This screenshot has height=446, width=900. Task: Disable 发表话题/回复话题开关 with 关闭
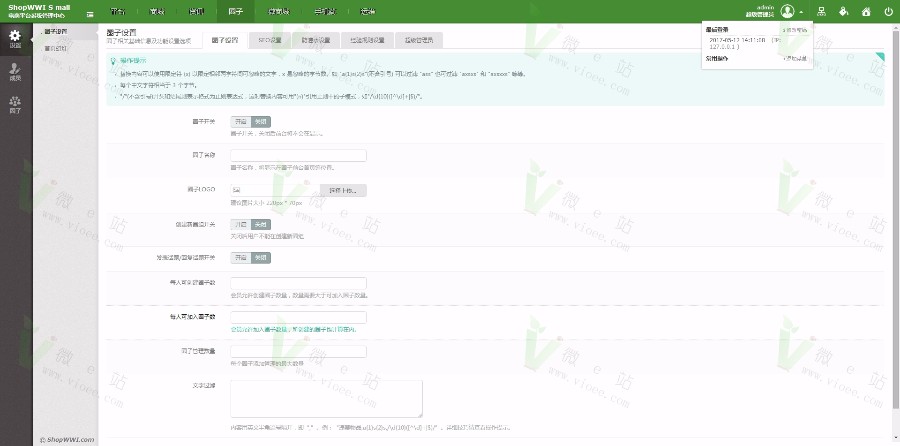(x=261, y=258)
